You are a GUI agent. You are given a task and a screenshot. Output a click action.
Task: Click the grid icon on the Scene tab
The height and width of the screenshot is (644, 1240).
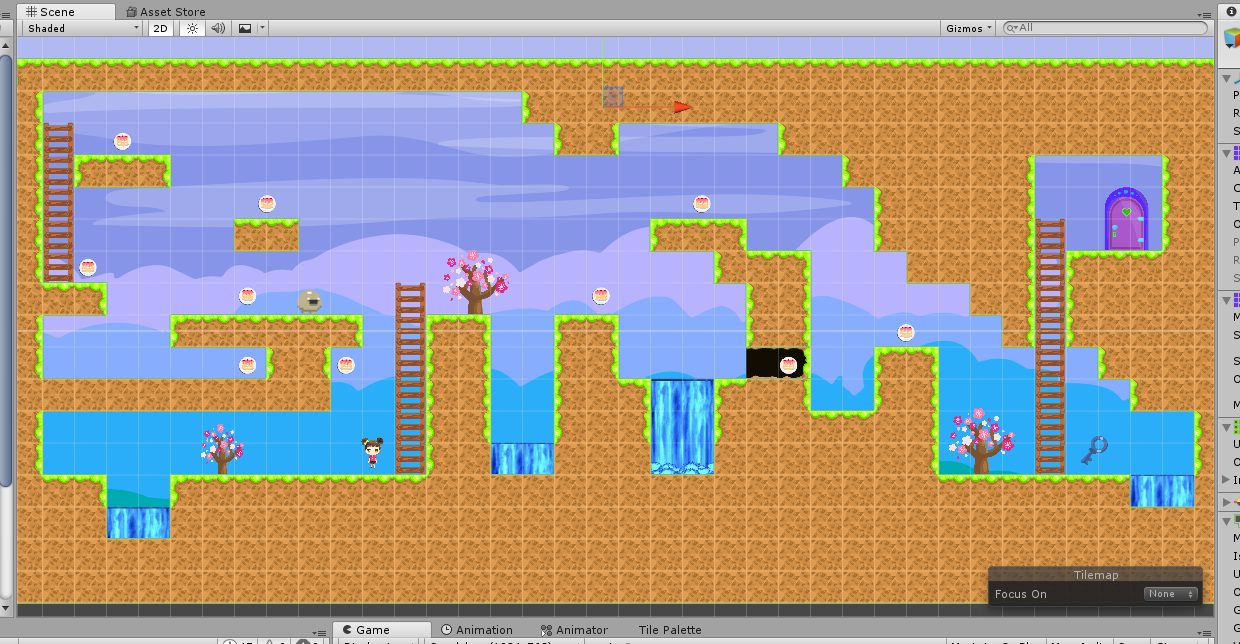point(33,11)
